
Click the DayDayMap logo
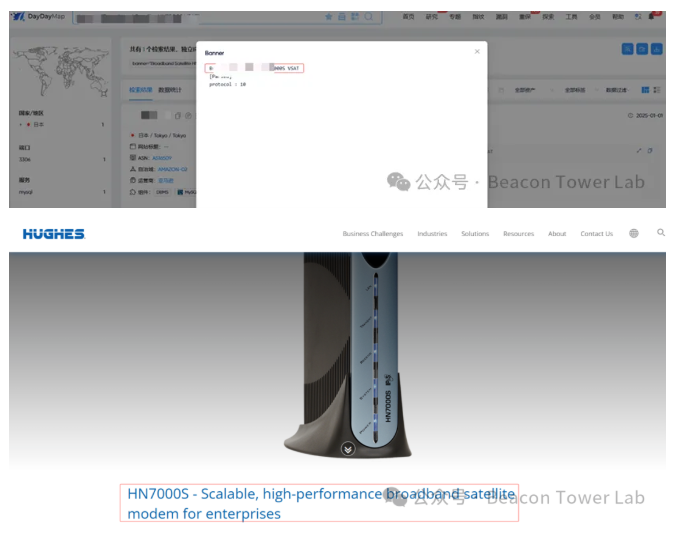(38, 16)
